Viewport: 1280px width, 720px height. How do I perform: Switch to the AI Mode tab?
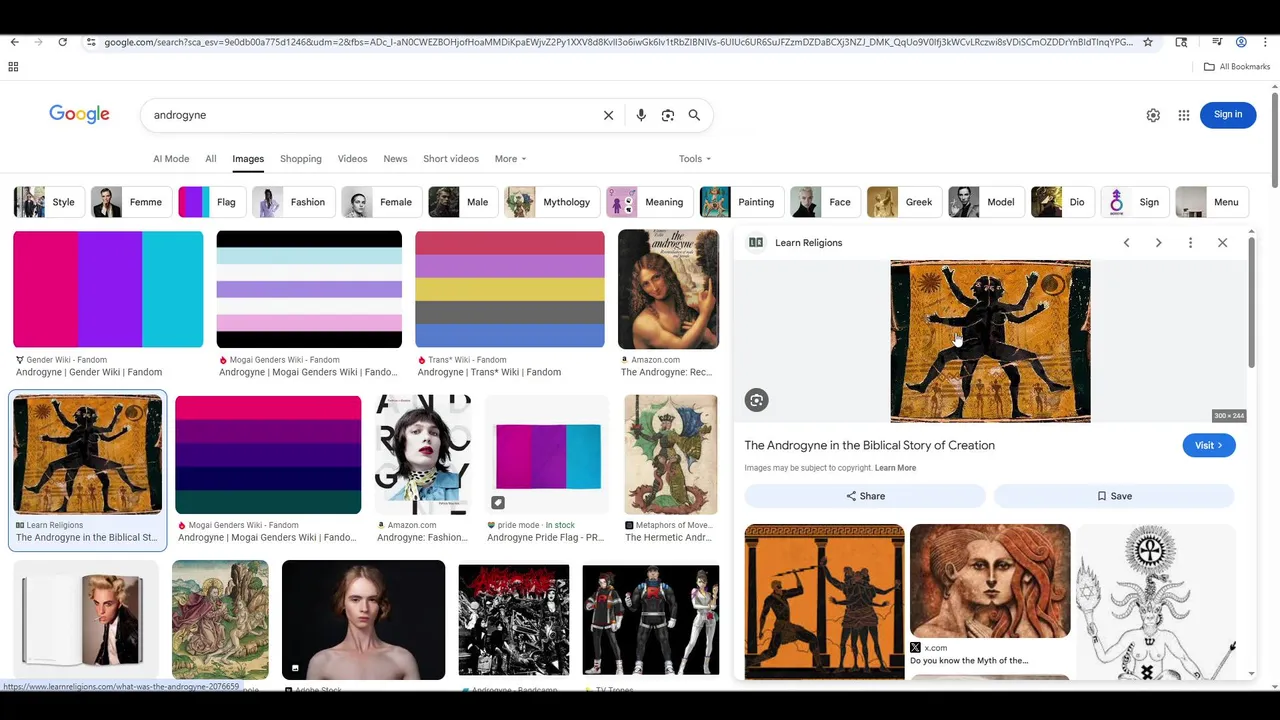click(171, 159)
